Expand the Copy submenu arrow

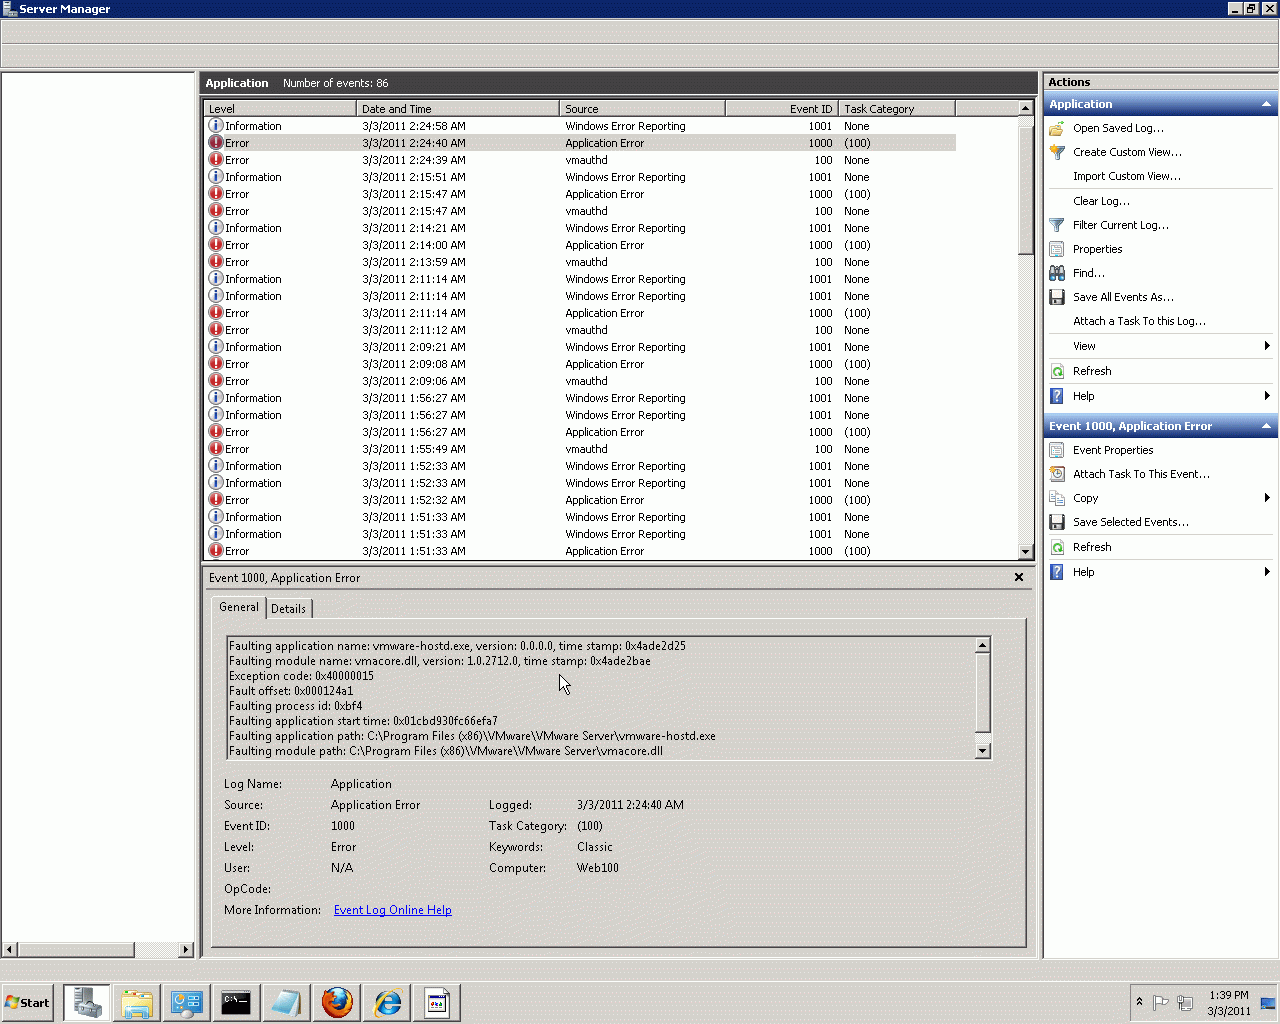[x=1267, y=498]
